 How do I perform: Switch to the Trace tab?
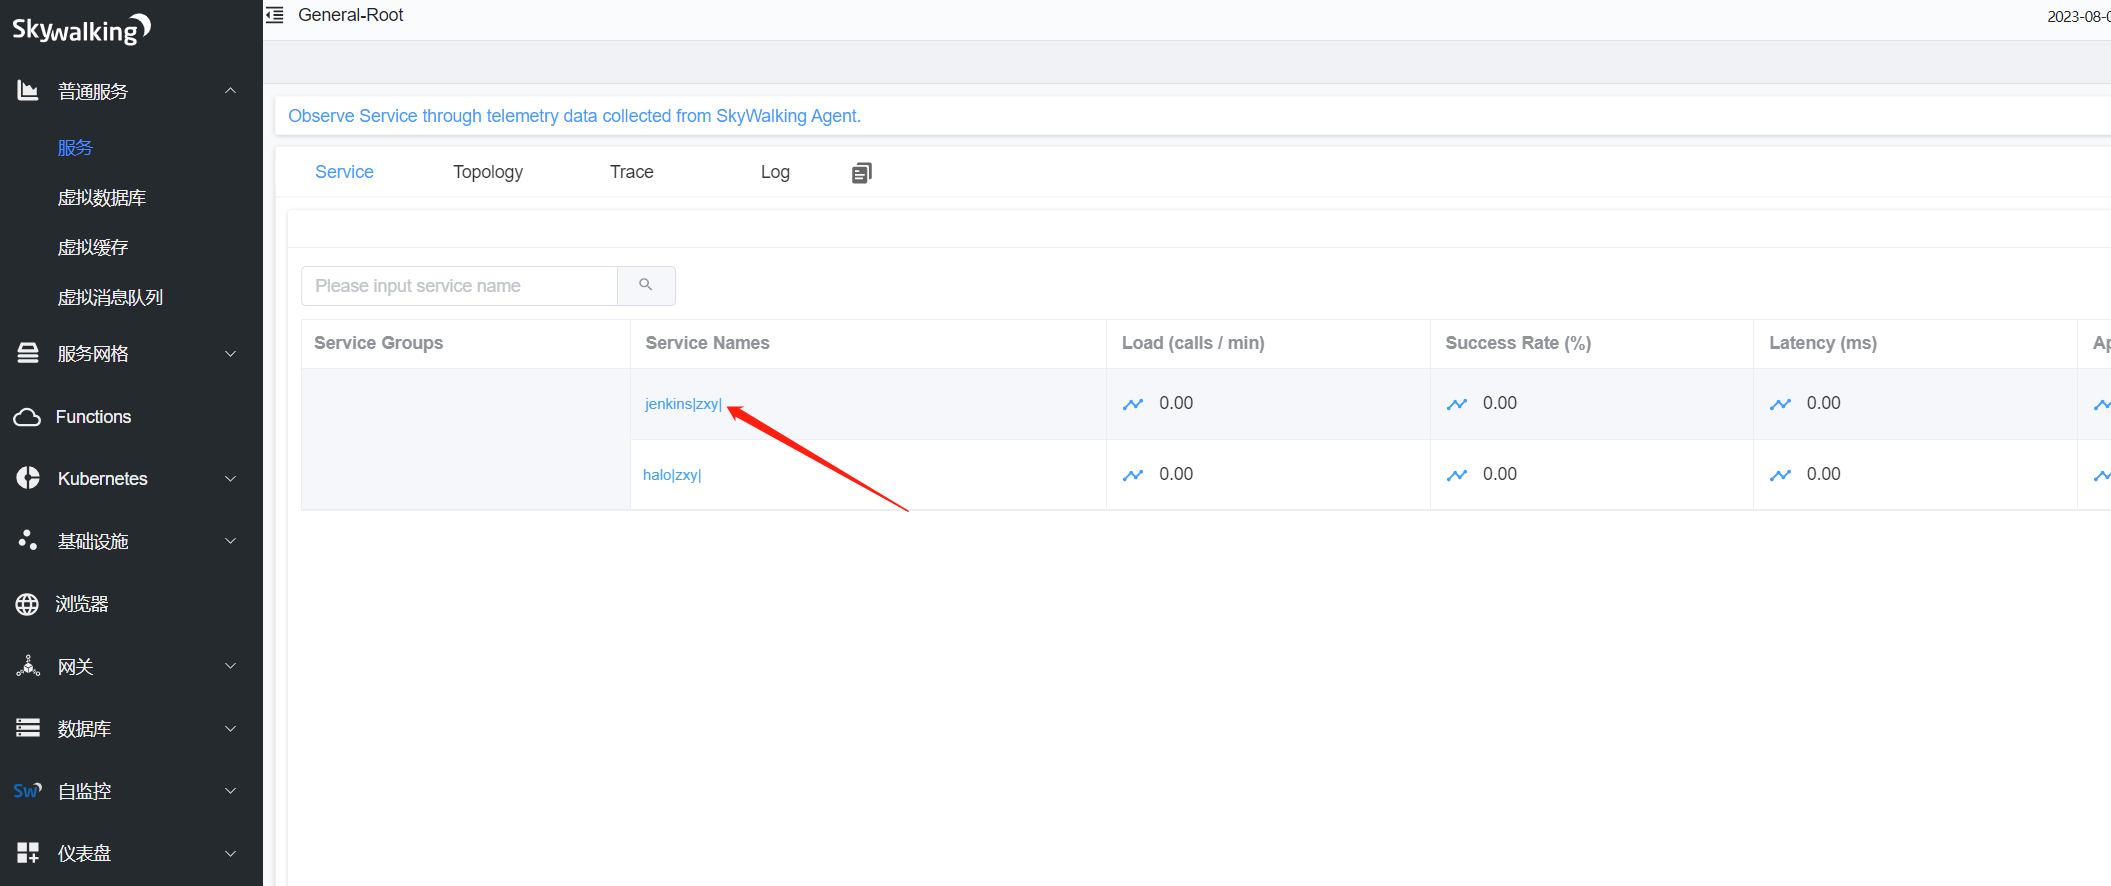tap(632, 172)
